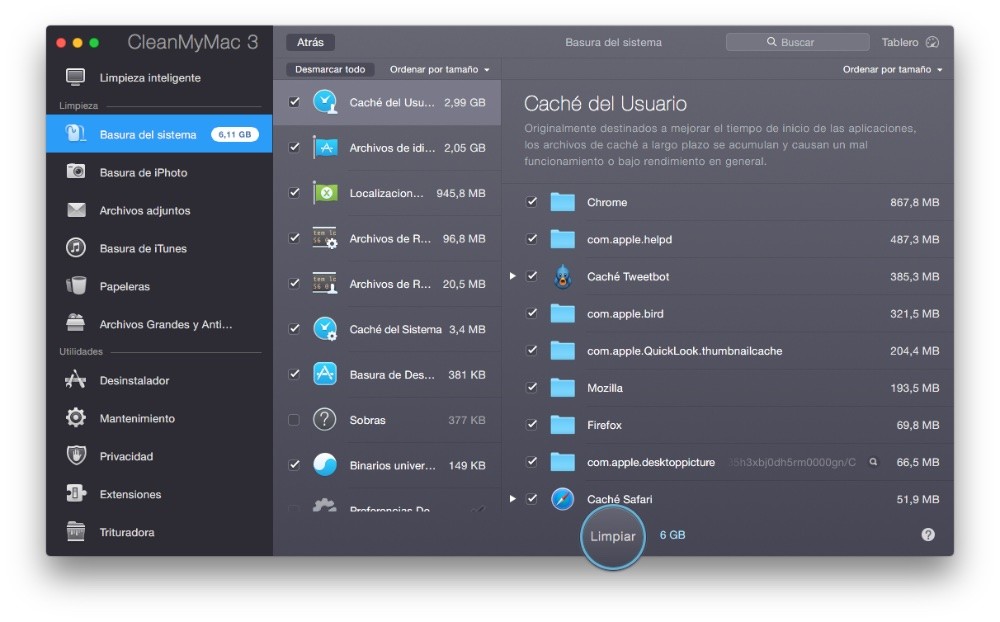Click the Caché del Usuario category icon
The height and width of the screenshot is (622, 1000).
point(325,102)
